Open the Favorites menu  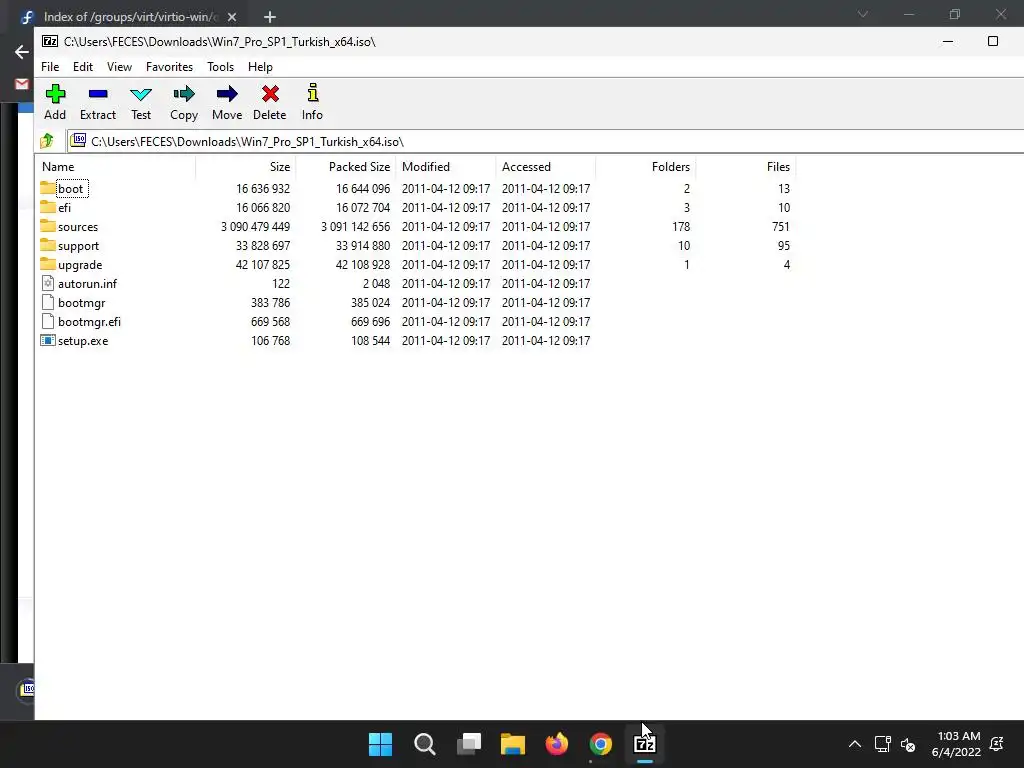coord(169,67)
